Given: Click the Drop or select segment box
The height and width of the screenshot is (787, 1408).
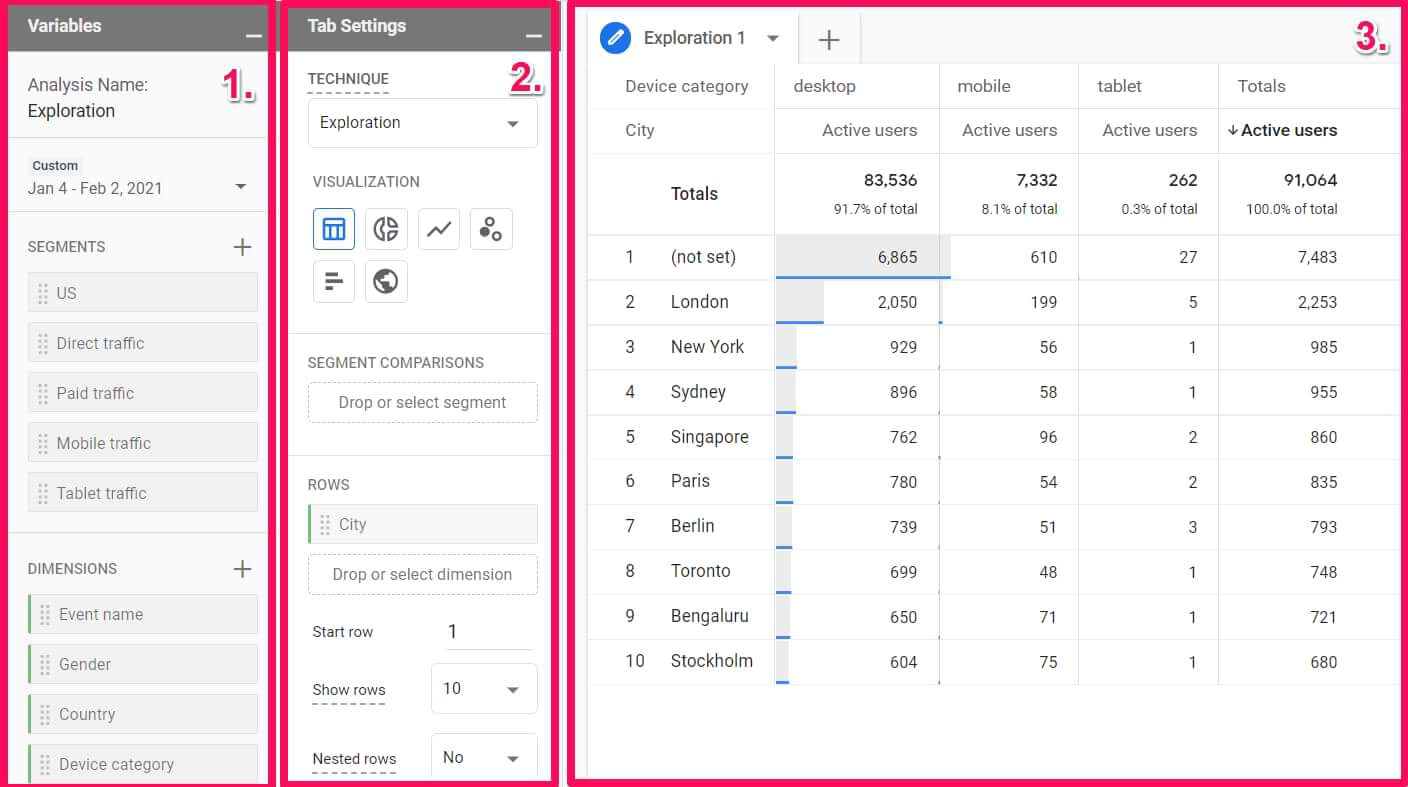Looking at the screenshot, I should point(422,402).
